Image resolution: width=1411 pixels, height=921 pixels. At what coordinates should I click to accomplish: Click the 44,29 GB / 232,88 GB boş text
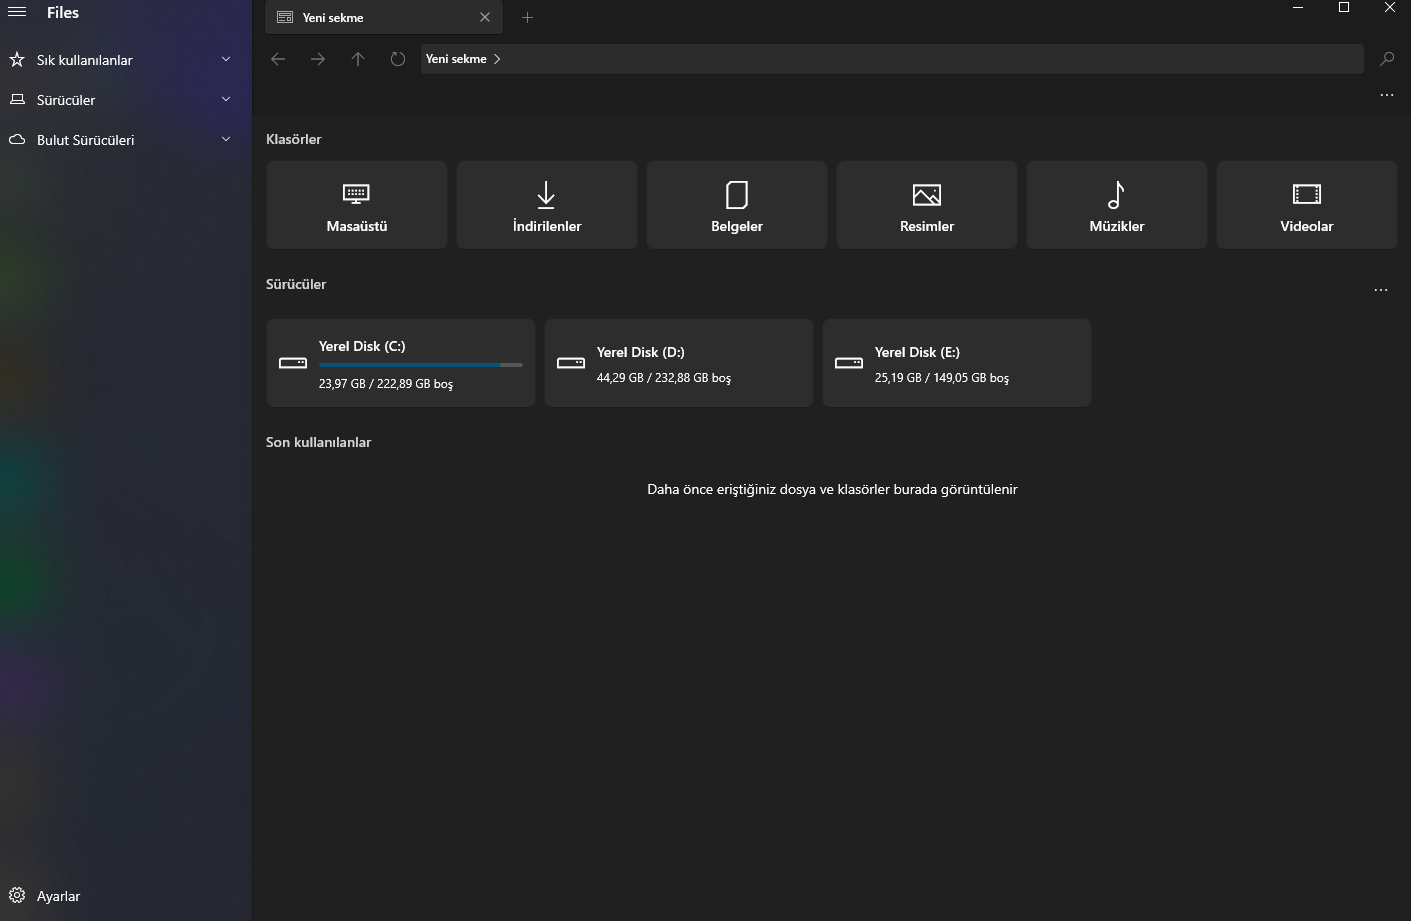(x=664, y=378)
